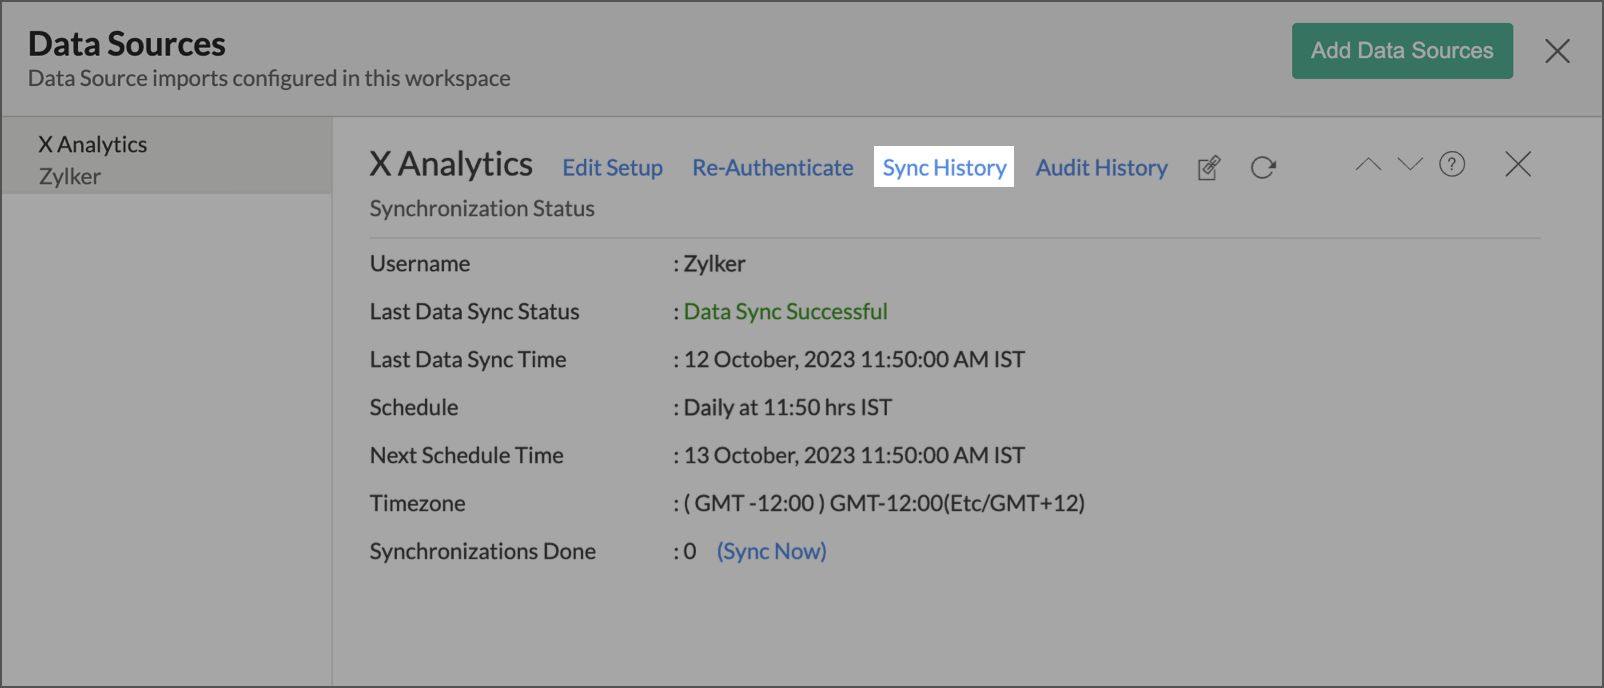
Task: Click the Synchronization Status subtitle
Action: (x=482, y=208)
